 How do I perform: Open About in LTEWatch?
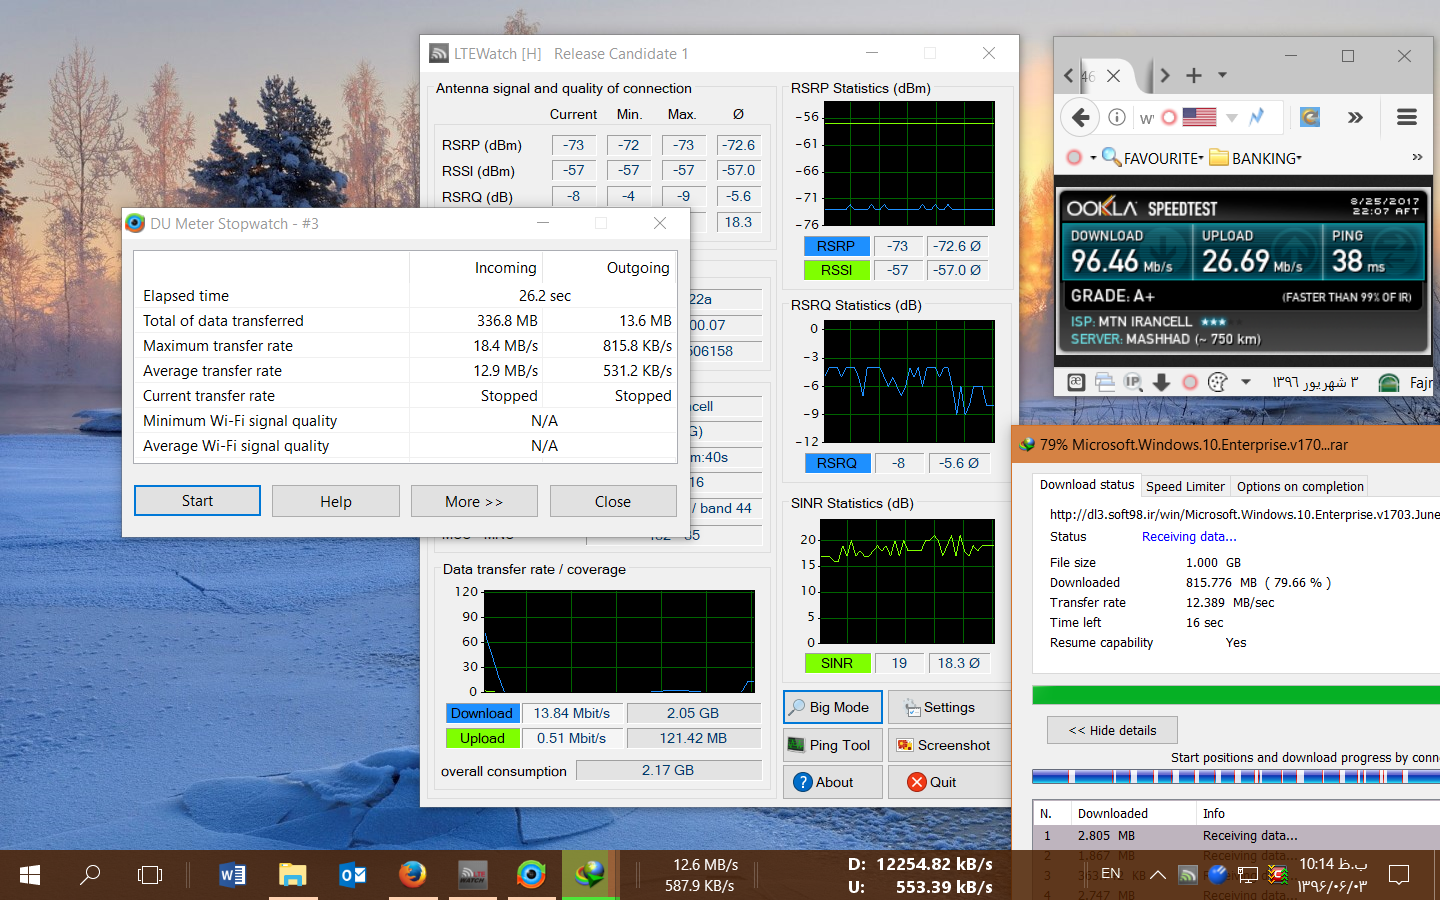click(833, 782)
